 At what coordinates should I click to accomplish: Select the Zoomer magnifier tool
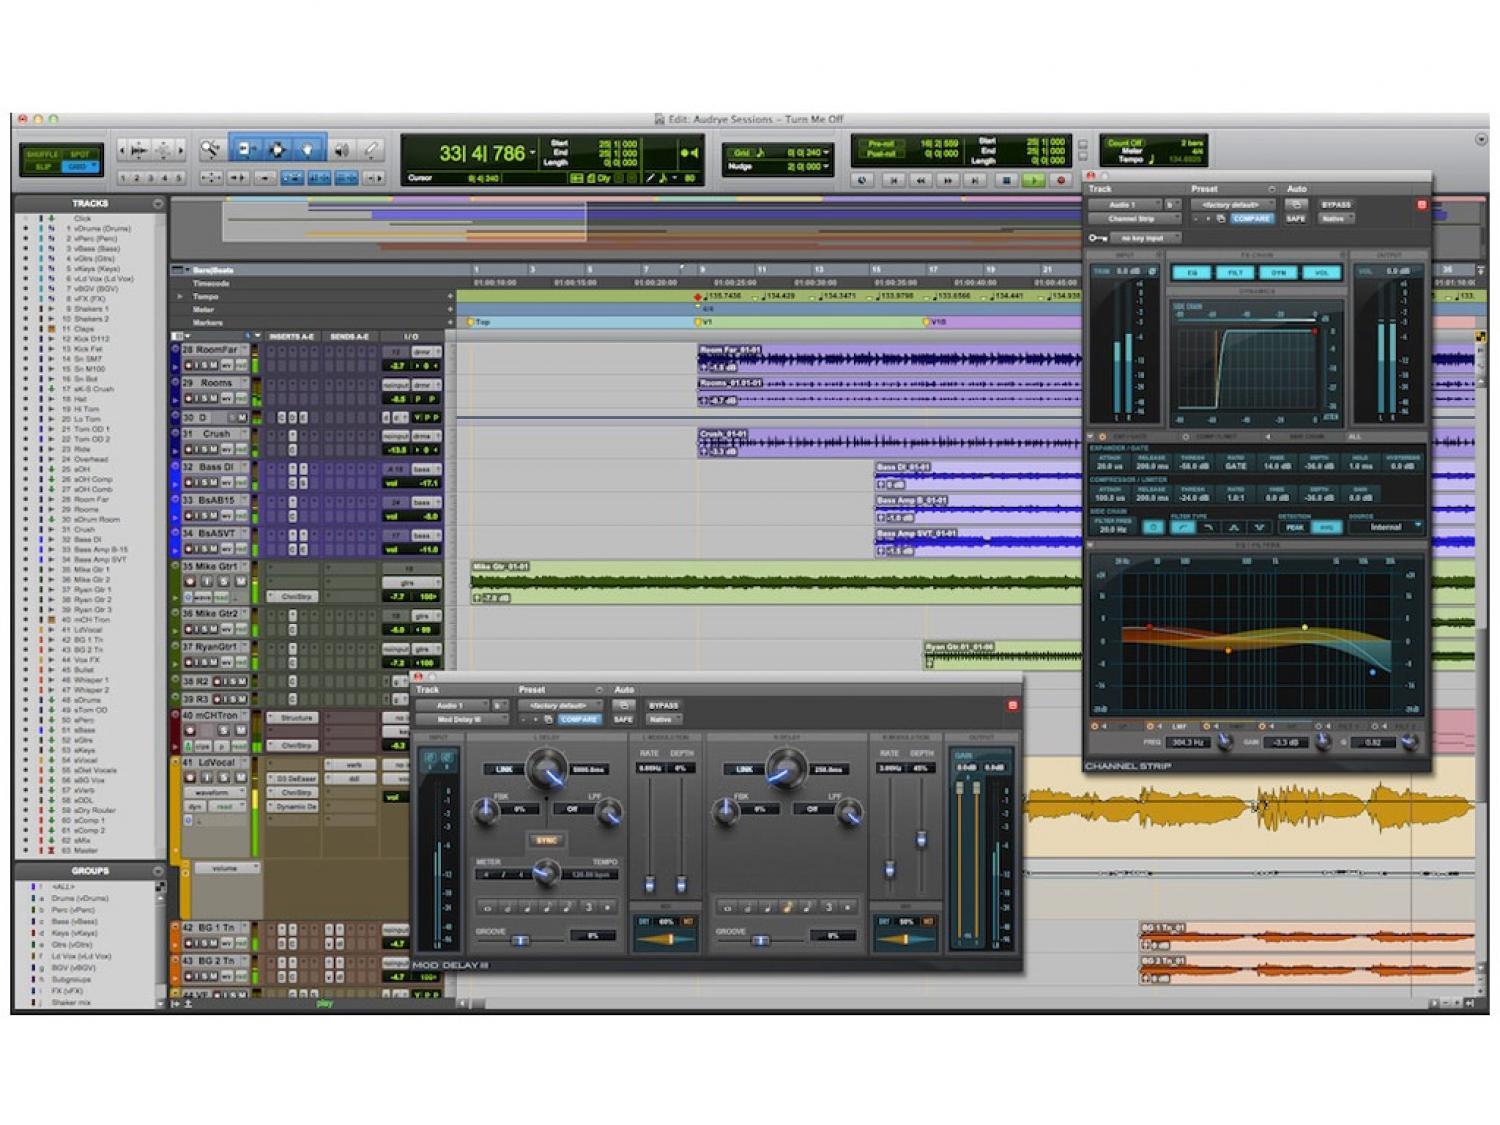[x=209, y=150]
